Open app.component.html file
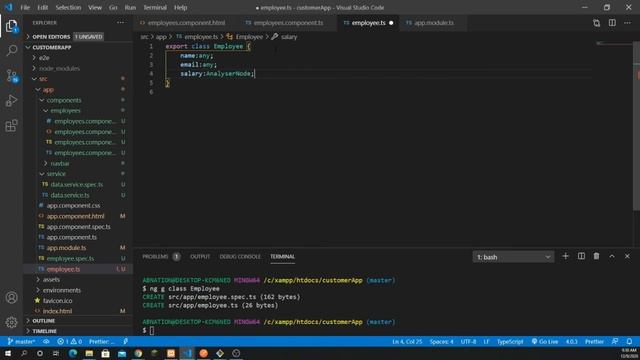Screen dimensions: 640x360 tap(76, 216)
